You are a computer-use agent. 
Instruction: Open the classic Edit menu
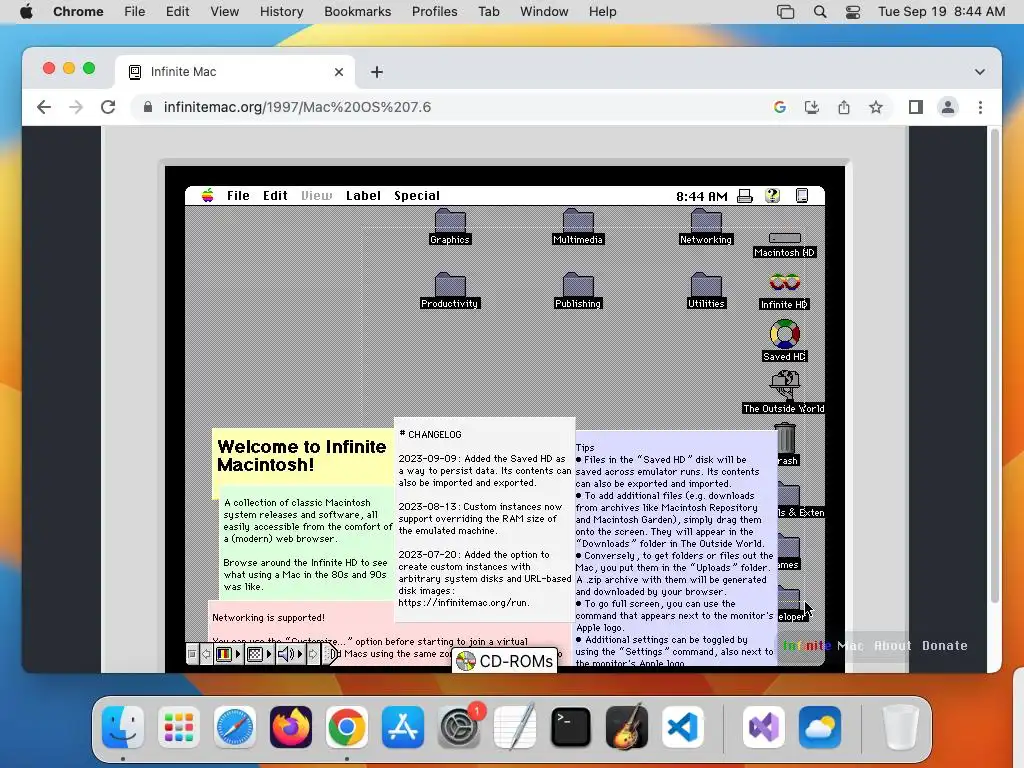tap(275, 195)
